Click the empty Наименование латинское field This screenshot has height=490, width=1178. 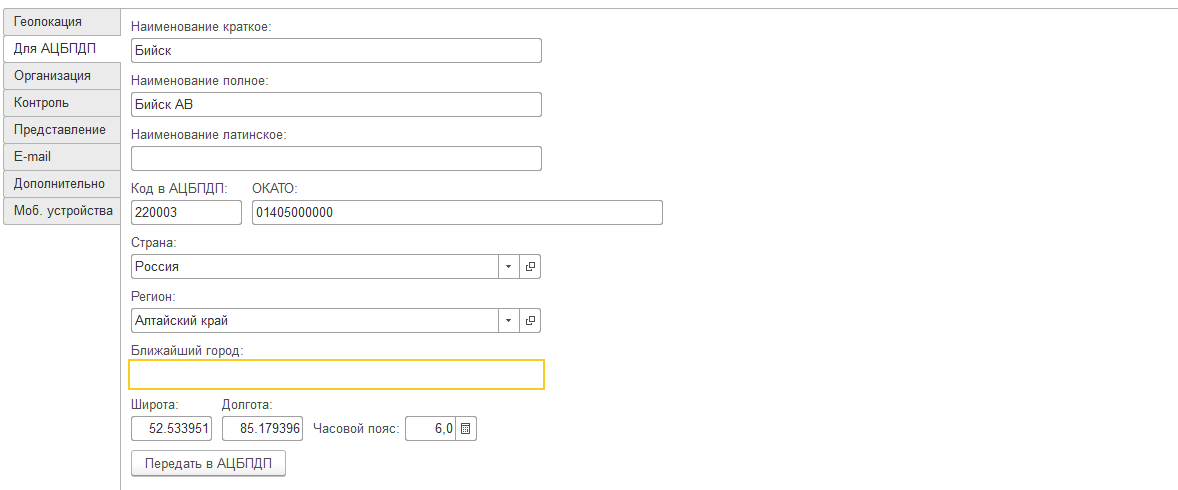[336, 159]
